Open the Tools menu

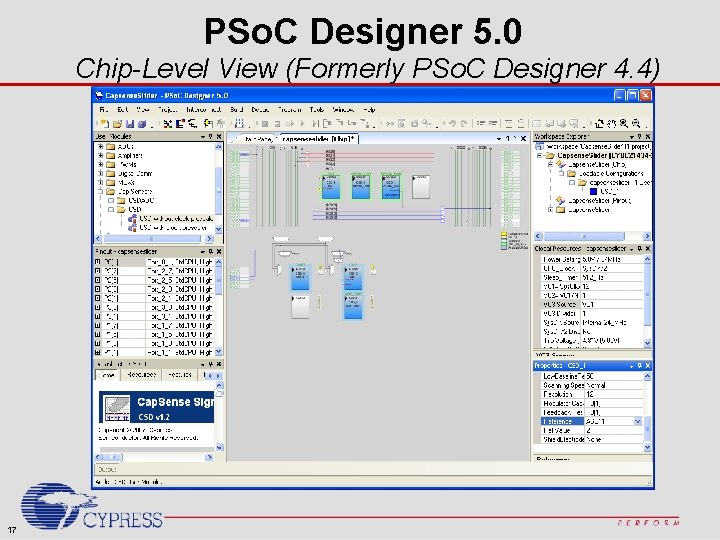[317, 109]
